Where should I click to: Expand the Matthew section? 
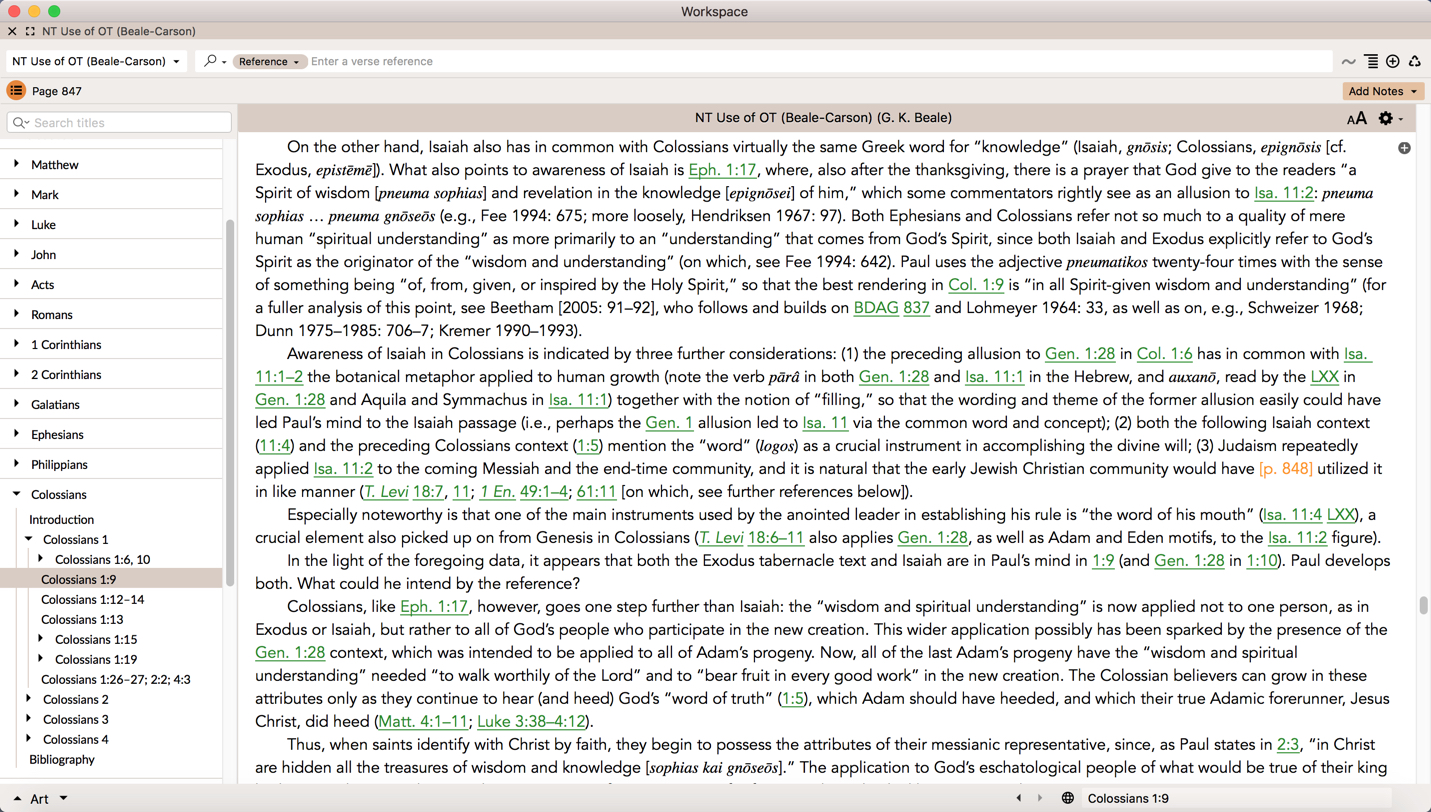coord(16,164)
